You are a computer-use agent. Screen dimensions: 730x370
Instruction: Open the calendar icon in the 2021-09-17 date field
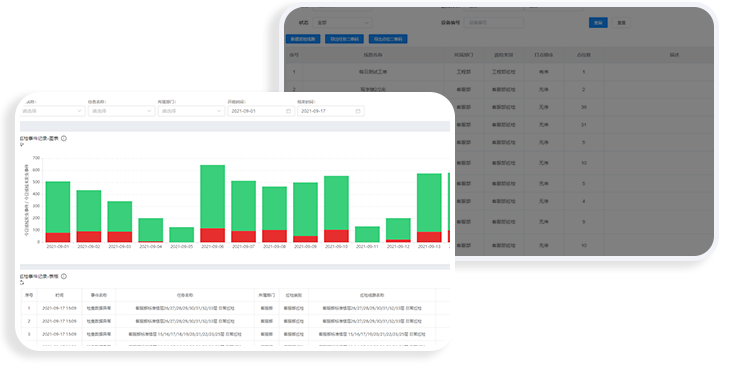tap(358, 111)
